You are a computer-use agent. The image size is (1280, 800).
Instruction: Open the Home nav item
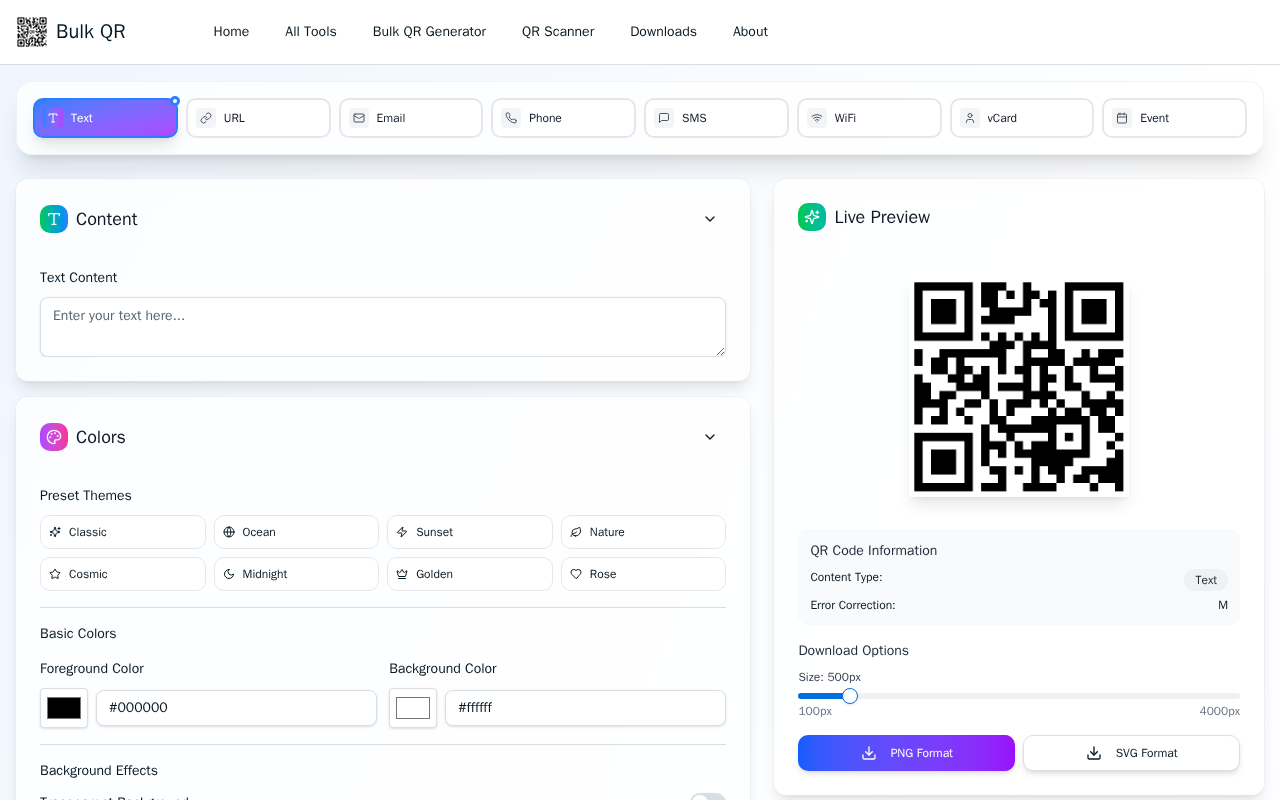[231, 32]
